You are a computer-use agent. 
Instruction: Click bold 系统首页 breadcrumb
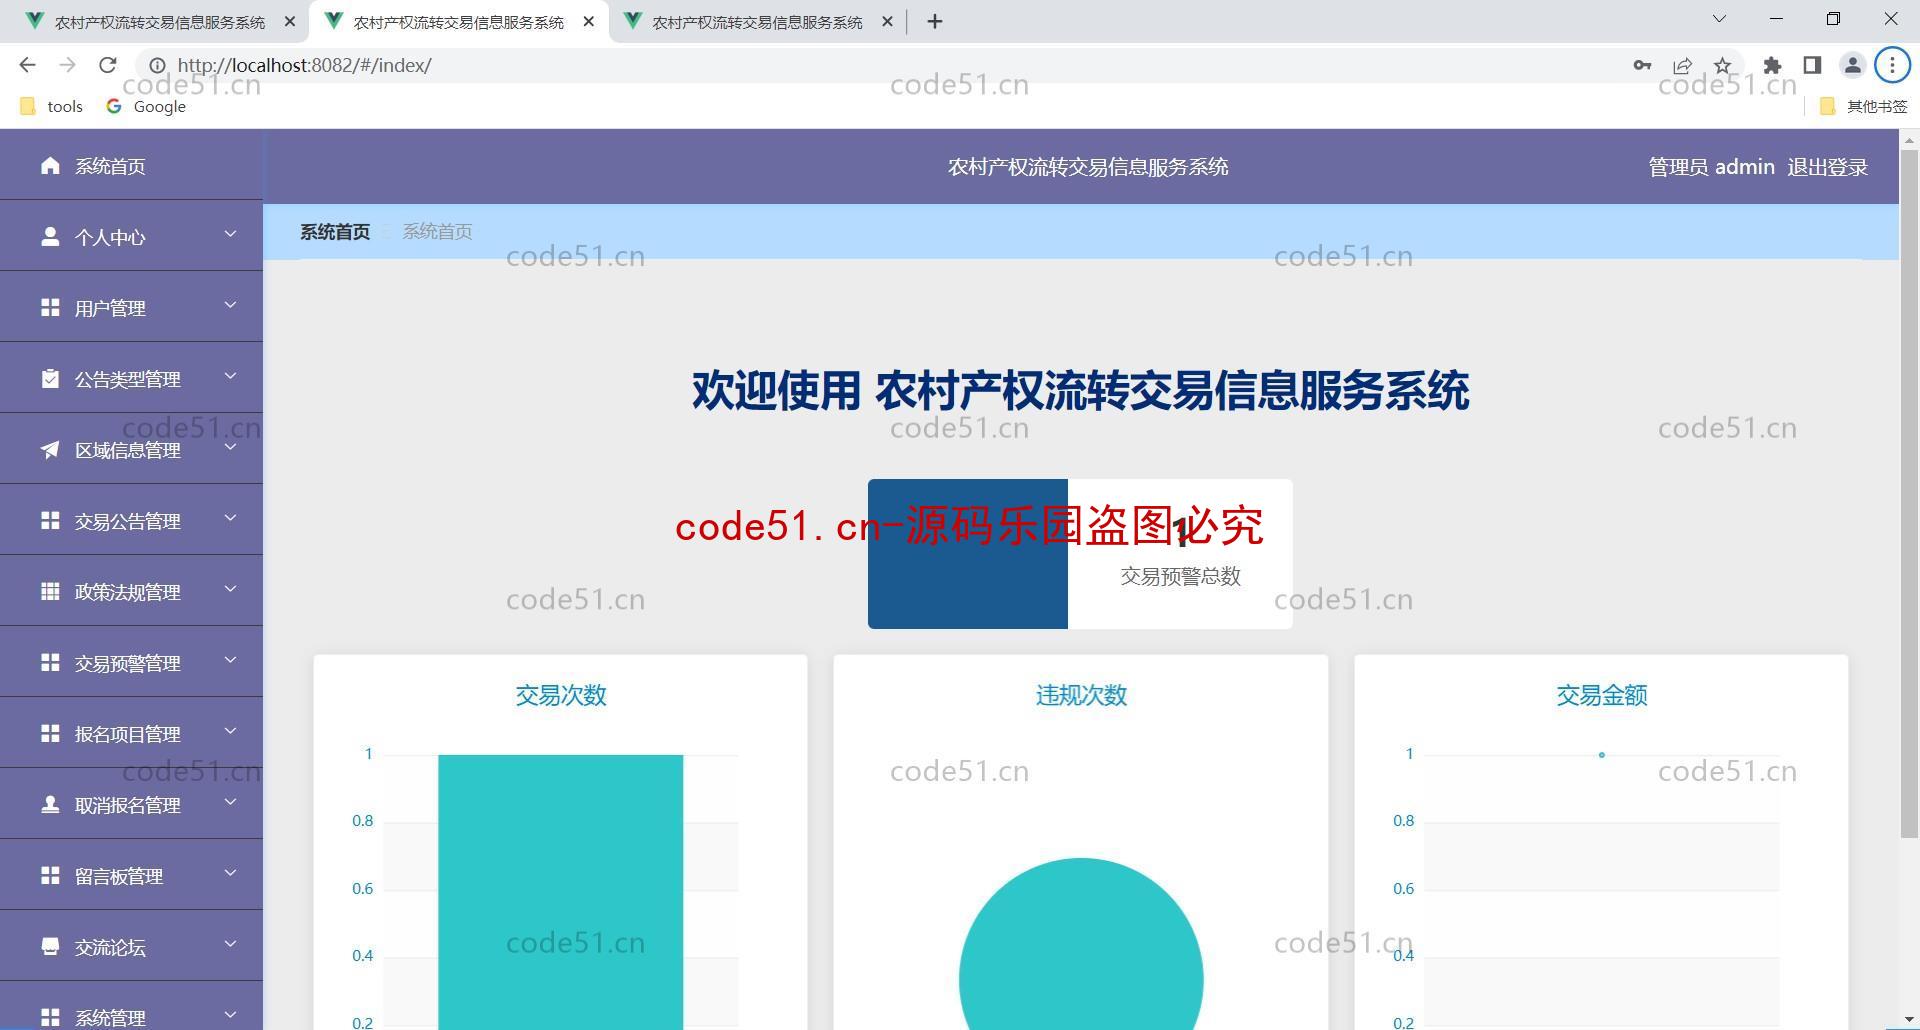click(335, 232)
